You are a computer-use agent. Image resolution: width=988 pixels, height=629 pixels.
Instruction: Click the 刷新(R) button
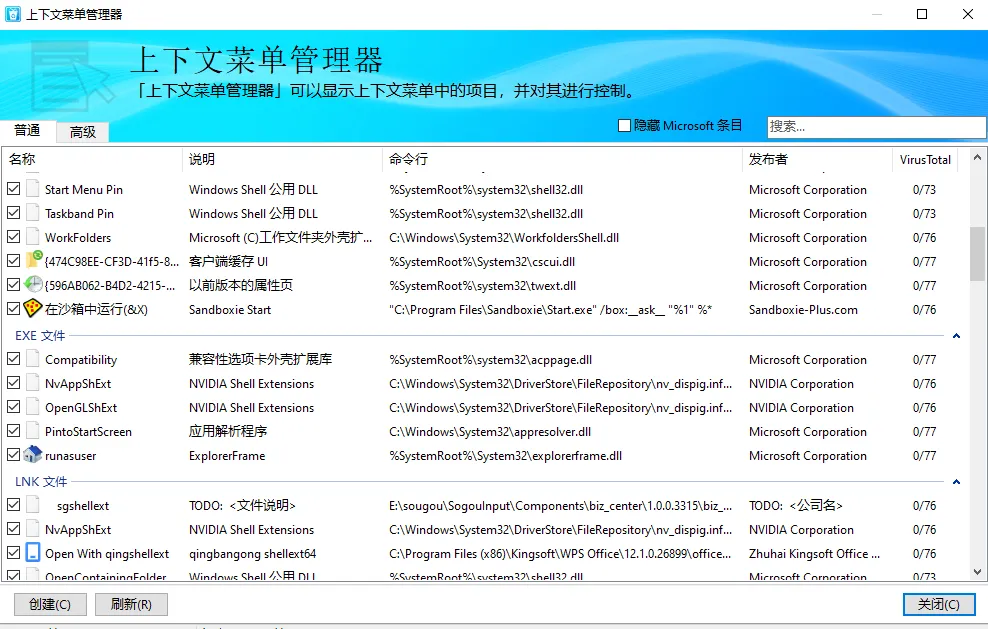[x=131, y=604]
